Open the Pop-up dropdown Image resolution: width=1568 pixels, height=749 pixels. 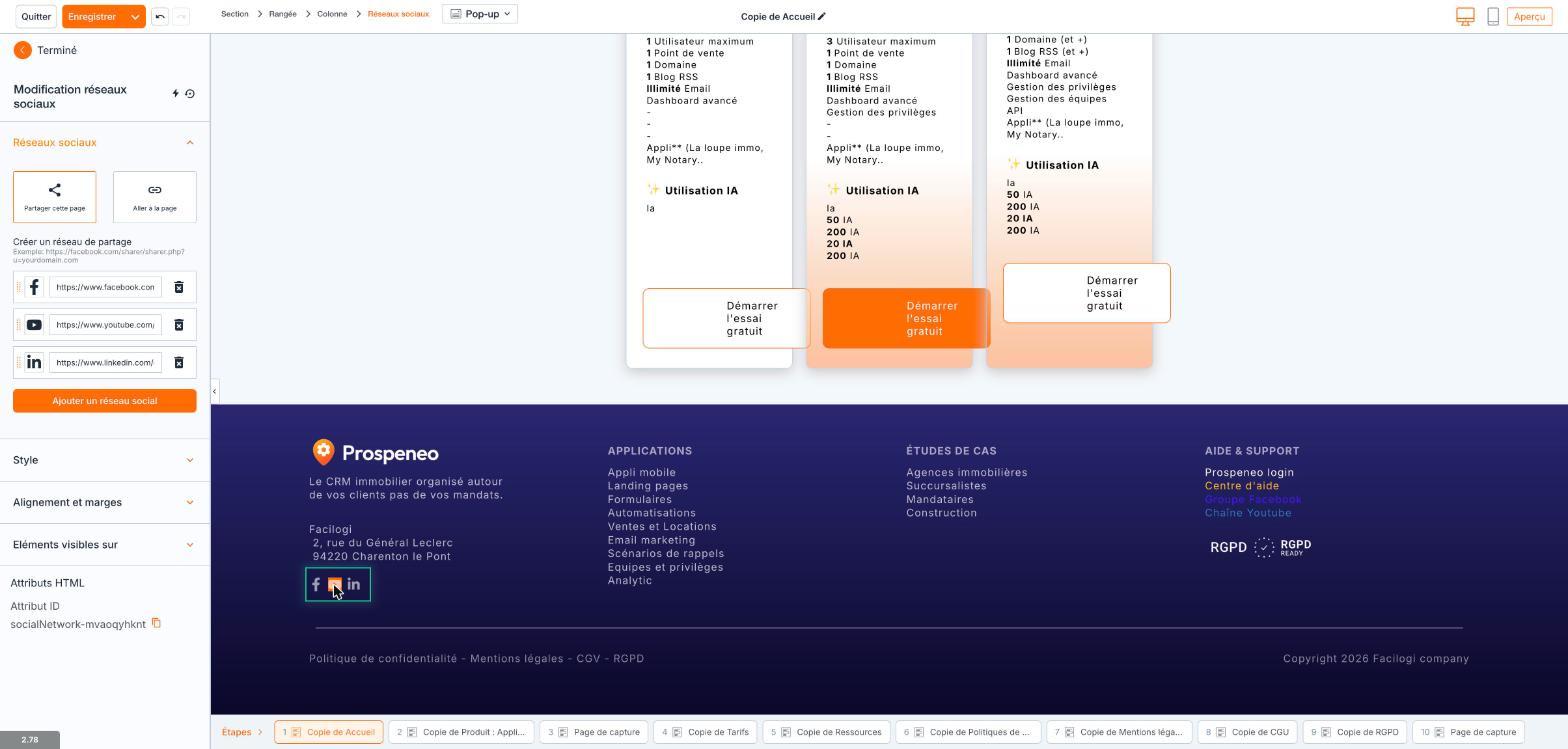click(x=480, y=14)
